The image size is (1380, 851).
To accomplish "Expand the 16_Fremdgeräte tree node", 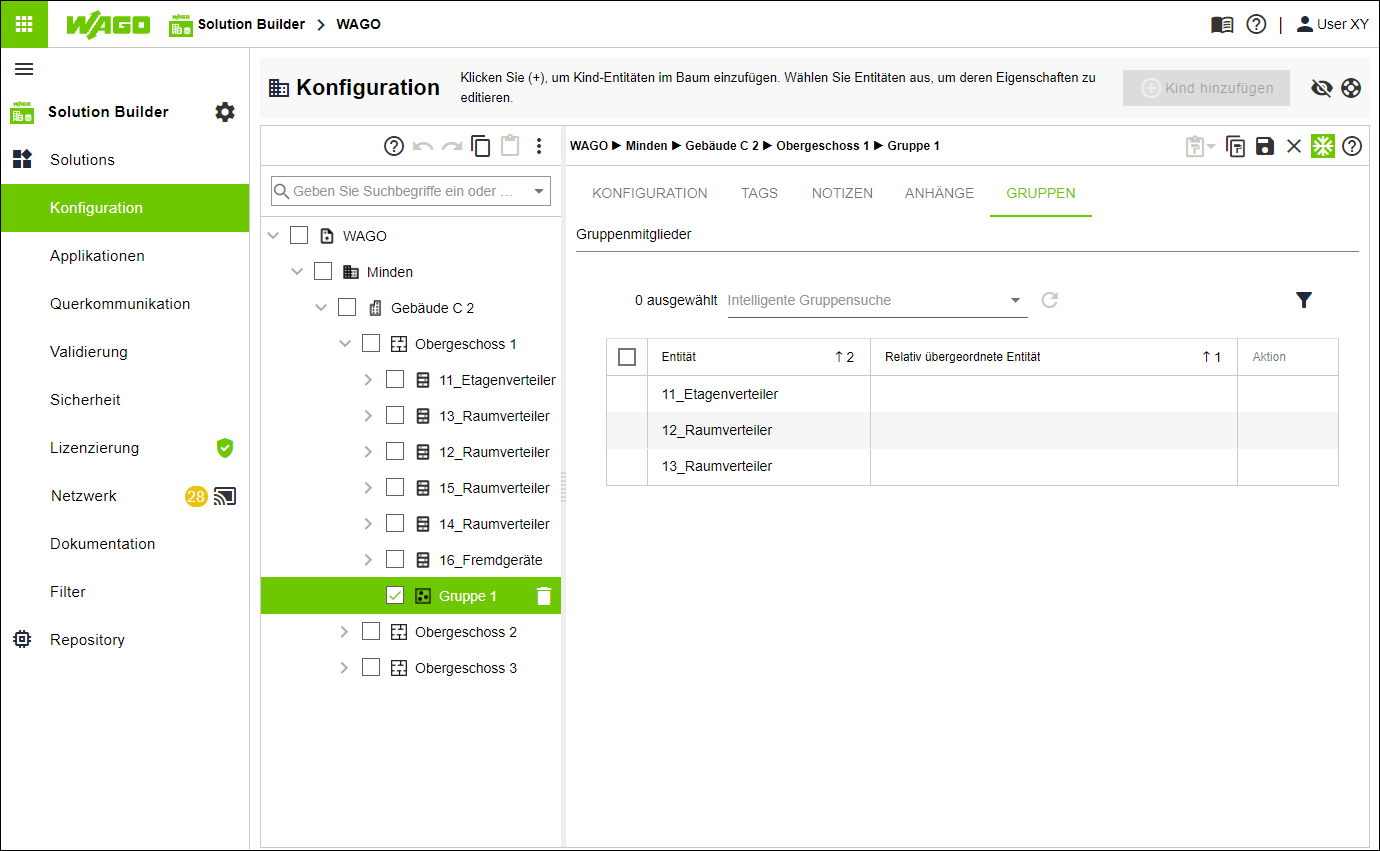I will click(368, 560).
